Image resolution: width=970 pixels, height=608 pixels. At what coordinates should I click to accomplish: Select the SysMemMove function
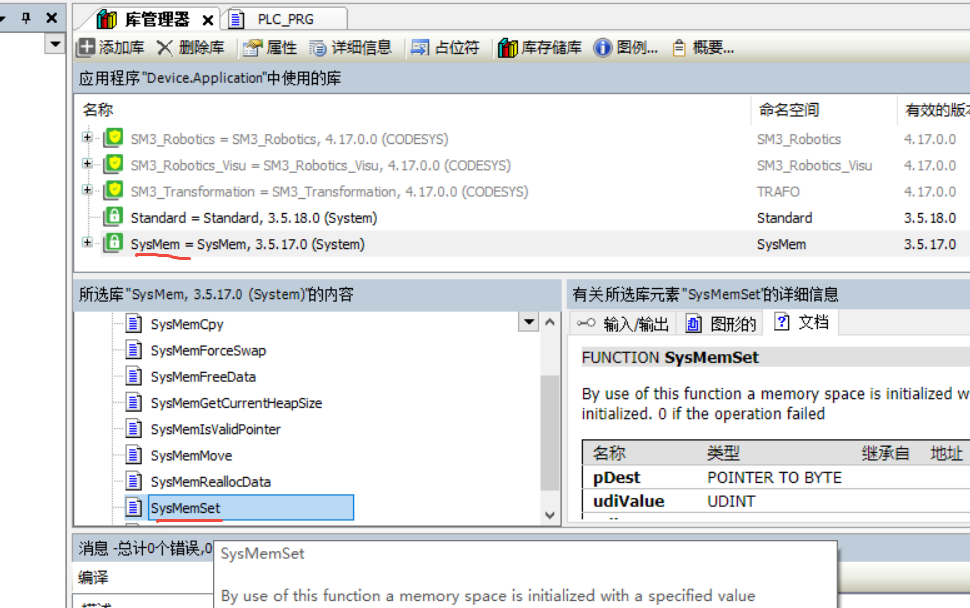point(191,456)
